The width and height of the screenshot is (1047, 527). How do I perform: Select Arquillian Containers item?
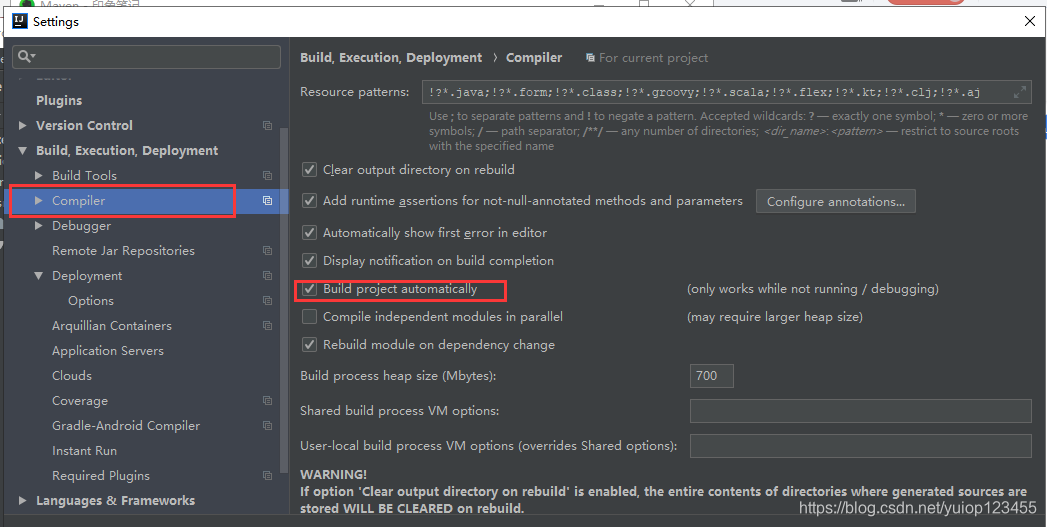[112, 326]
